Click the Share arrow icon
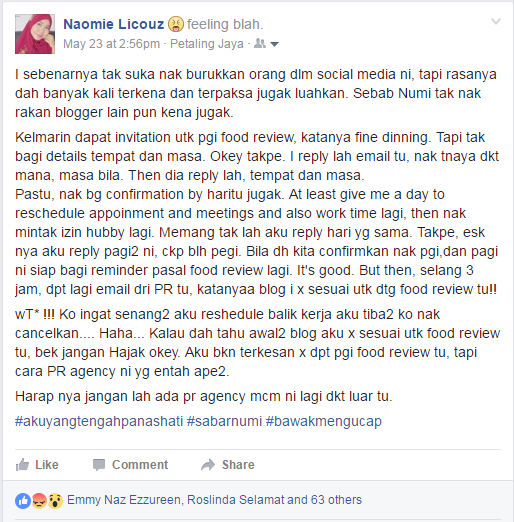 [208, 465]
